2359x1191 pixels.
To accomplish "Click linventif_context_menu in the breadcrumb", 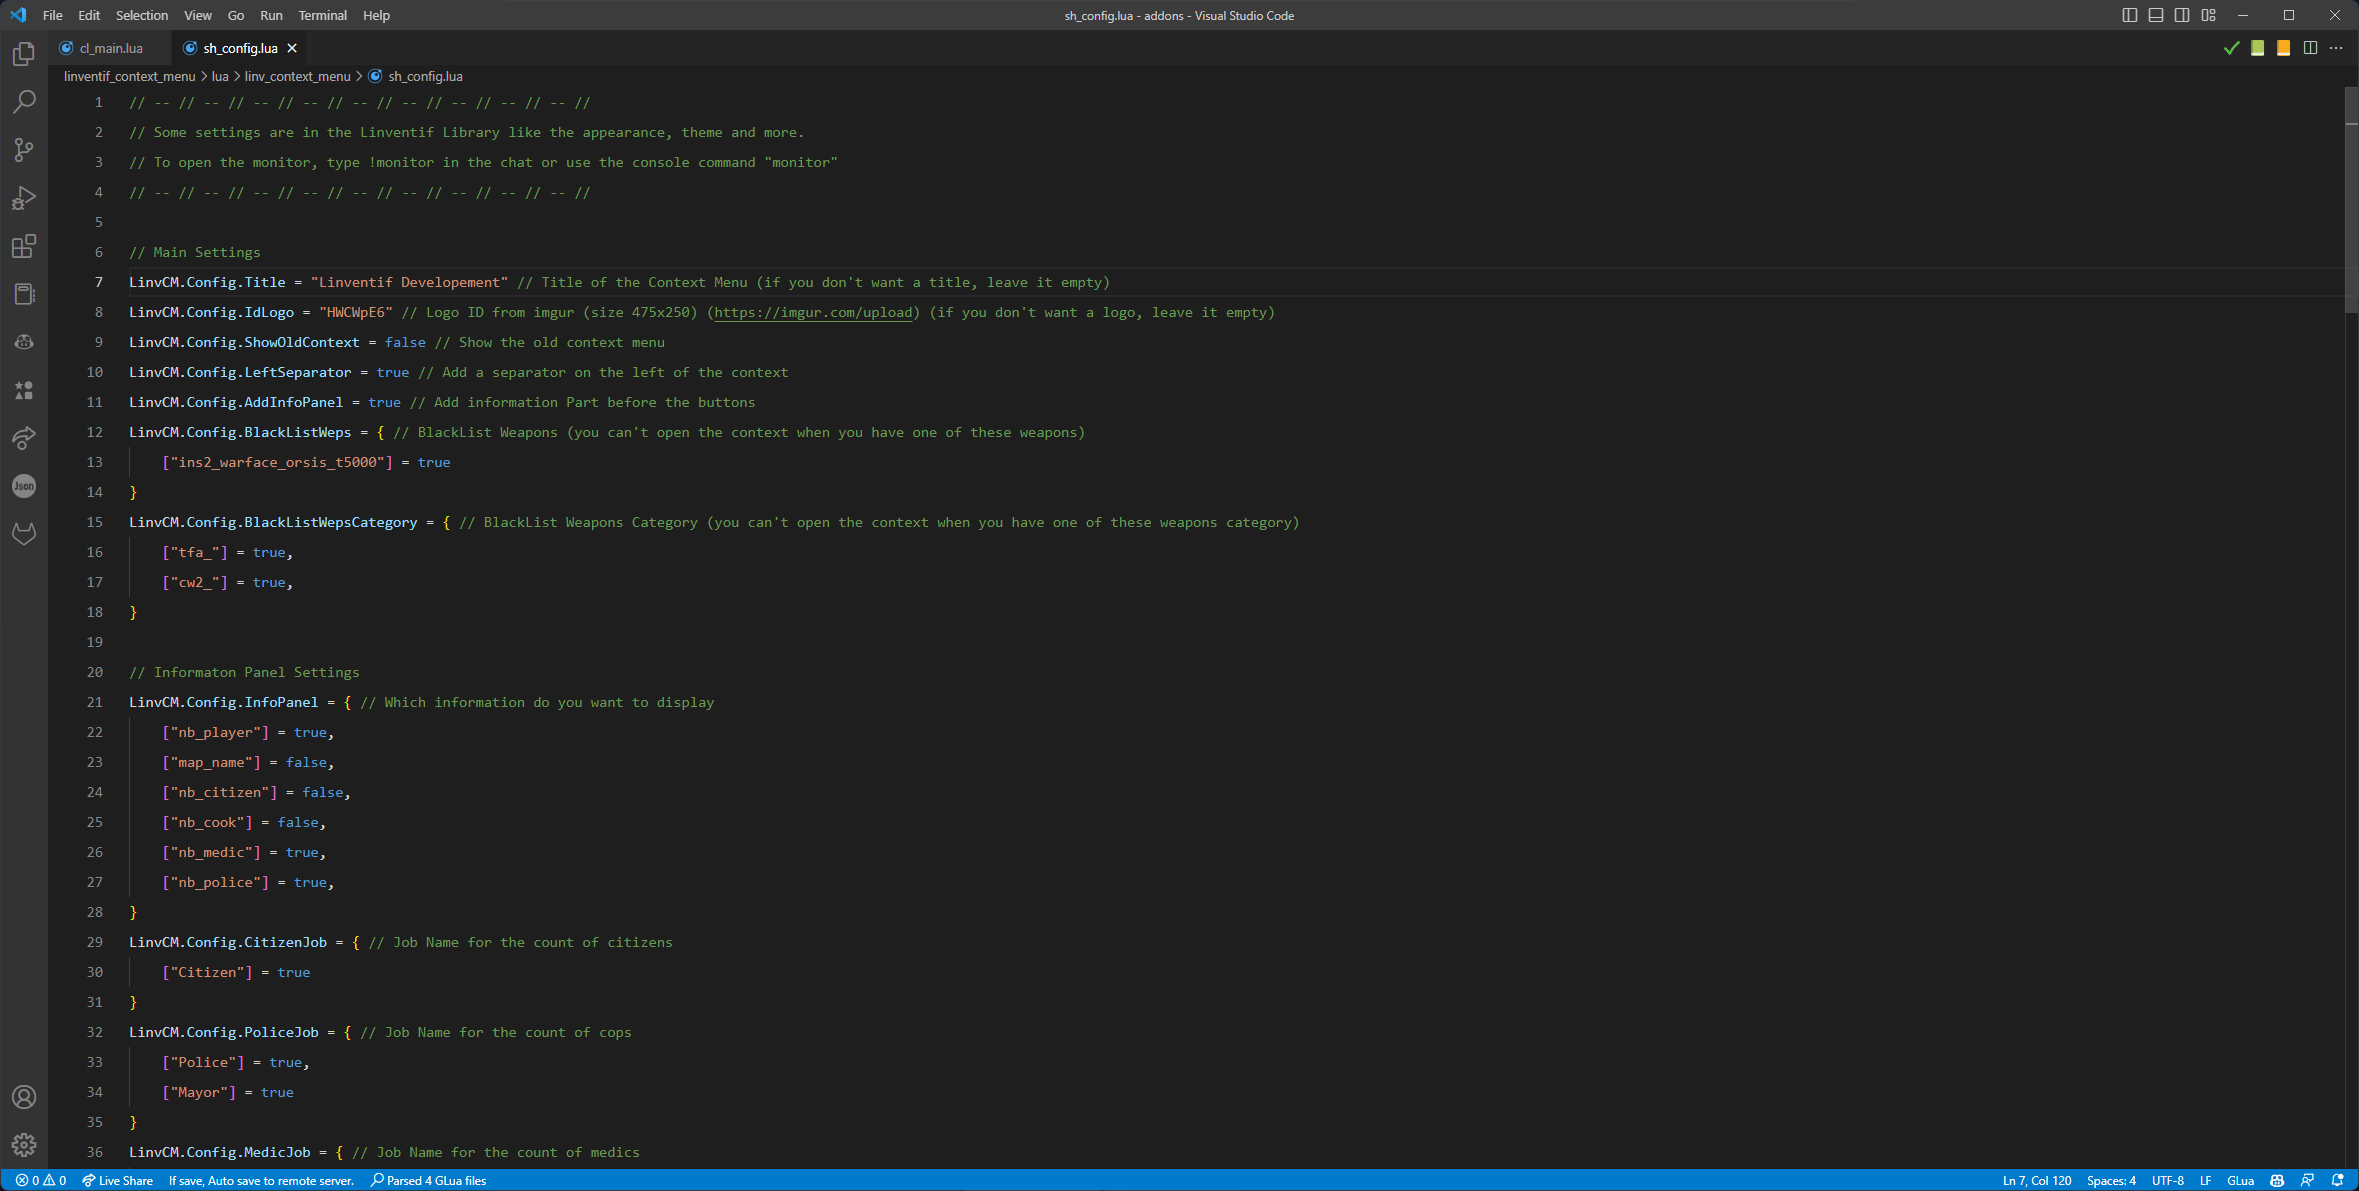I will (x=130, y=76).
